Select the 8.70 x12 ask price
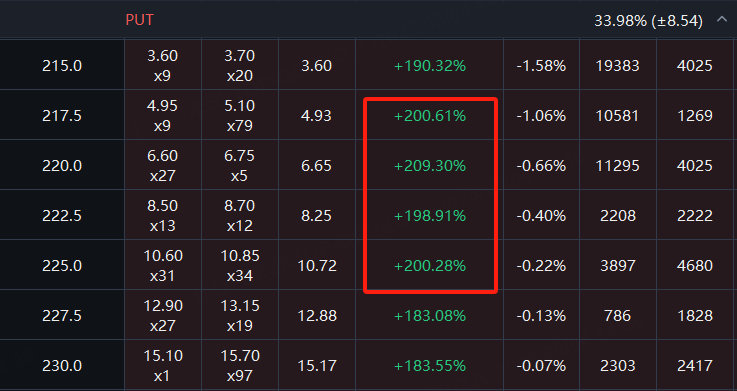 [x=239, y=216]
